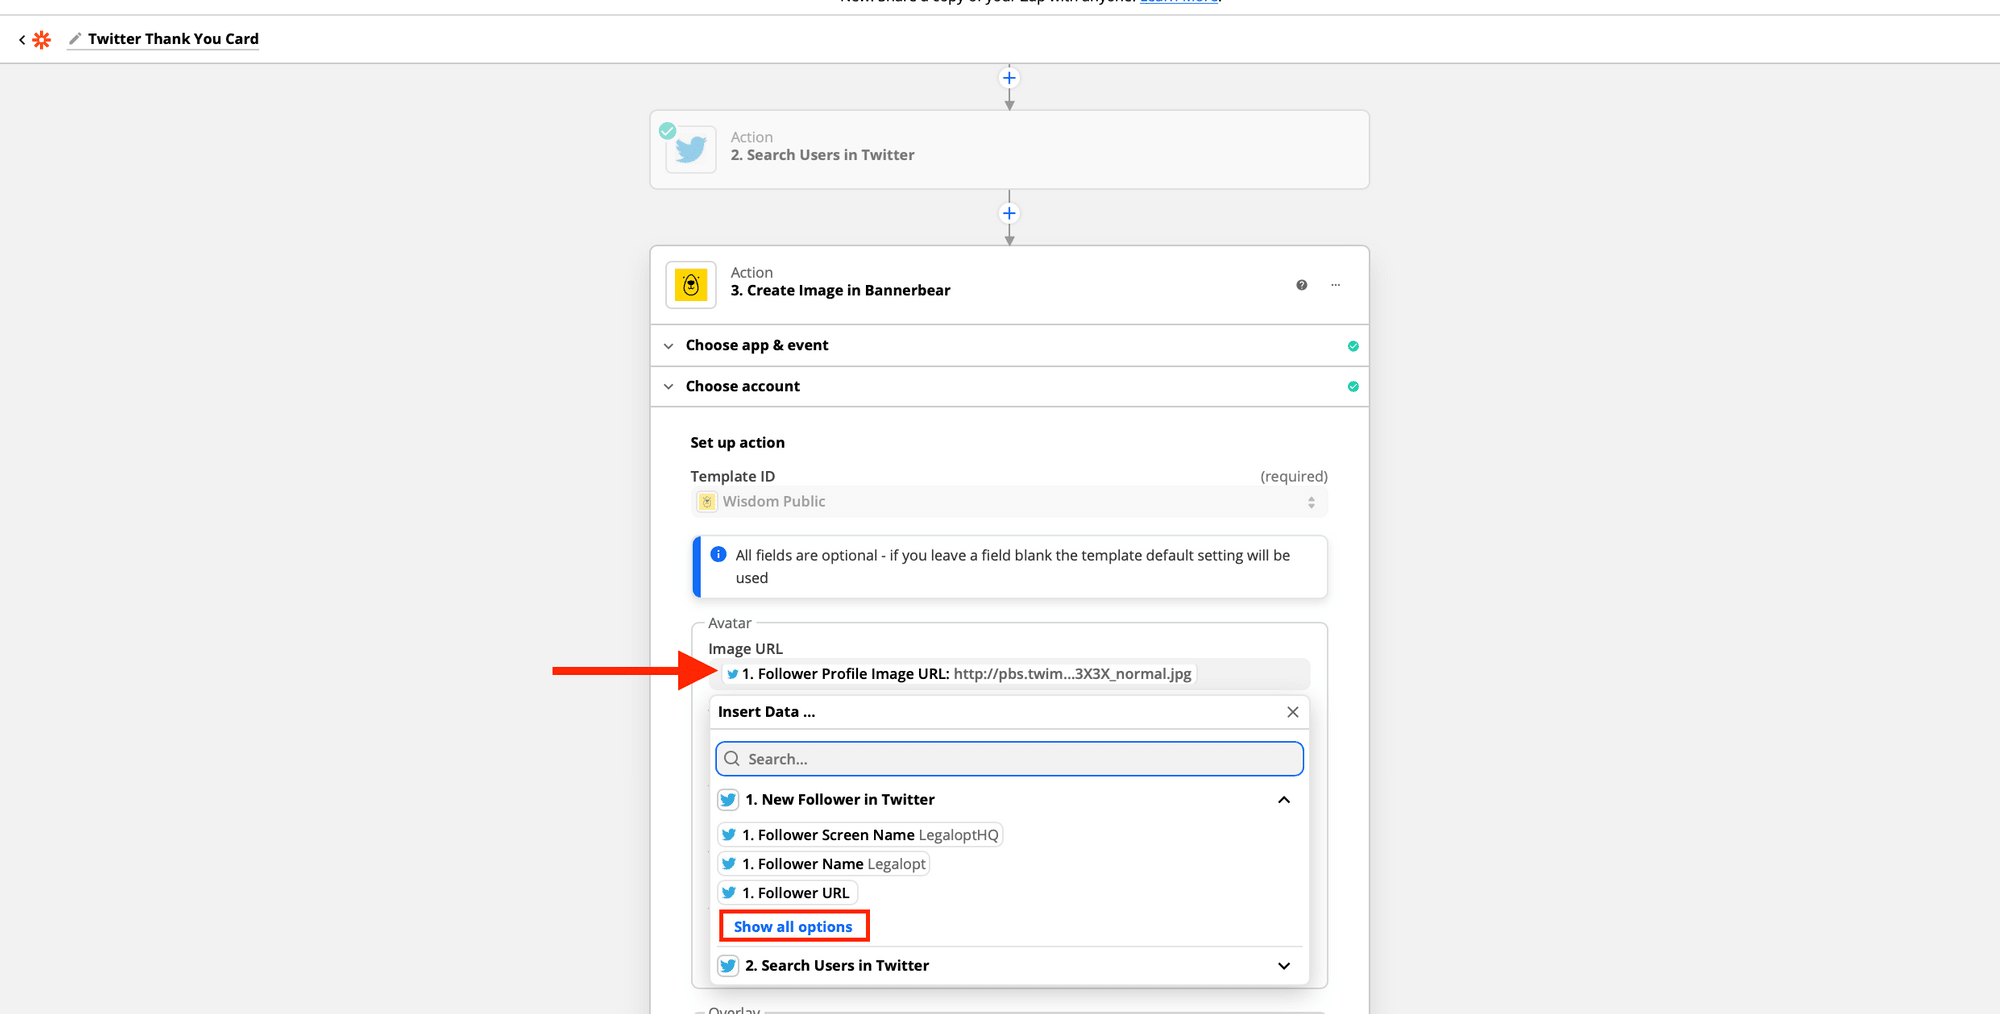Viewport: 2000px width, 1014px height.
Task: Click the Image URL field with Follower Profile Image
Action: coord(1009,674)
